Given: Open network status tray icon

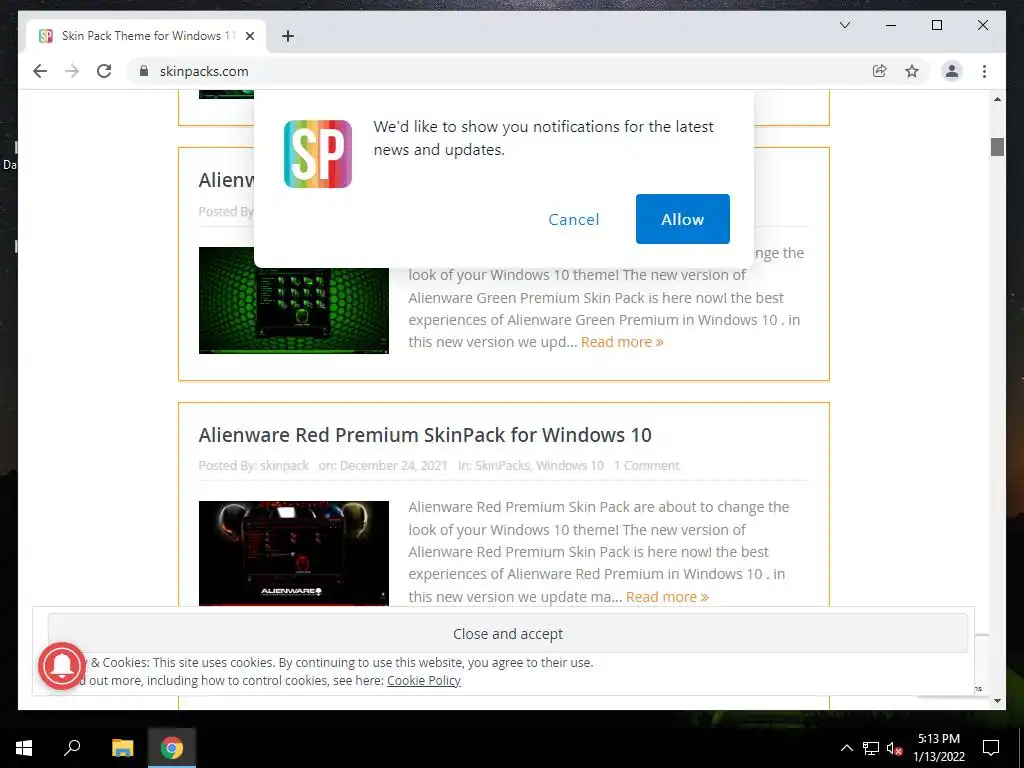Looking at the screenshot, I should [x=871, y=748].
